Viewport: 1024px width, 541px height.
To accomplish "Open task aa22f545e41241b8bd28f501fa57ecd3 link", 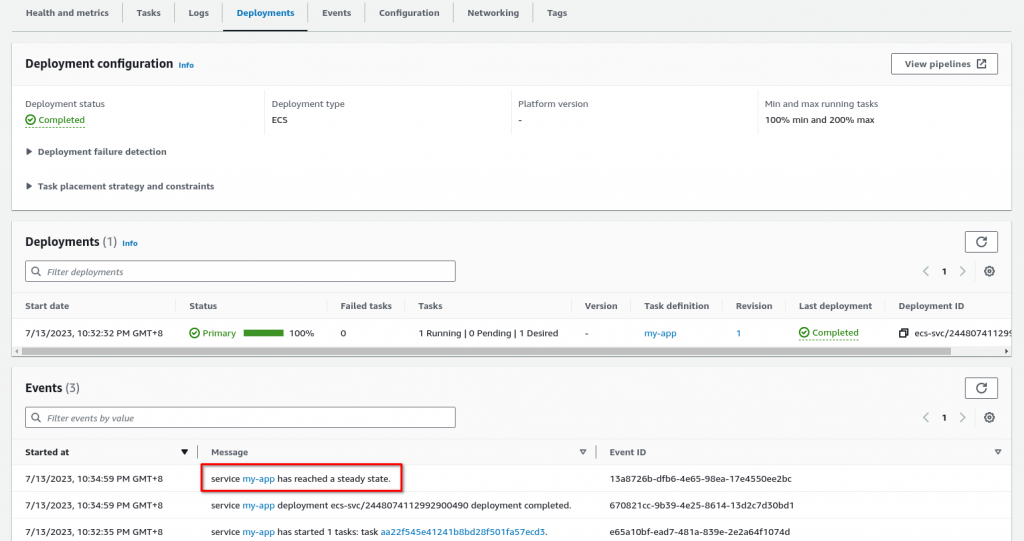I will pyautogui.click(x=462, y=532).
